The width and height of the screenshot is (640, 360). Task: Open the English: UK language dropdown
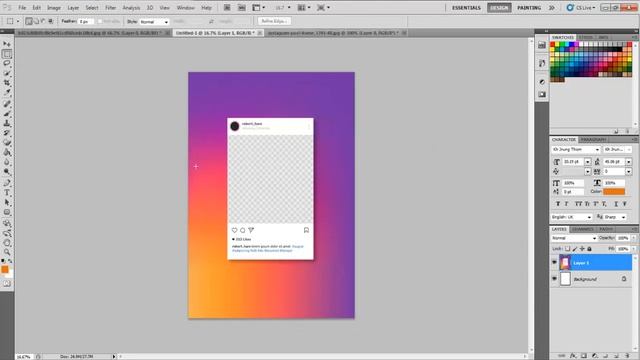tap(571, 217)
